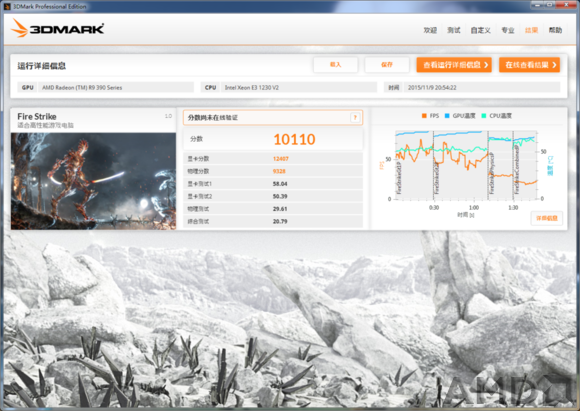Screen dimensions: 580x411
Task: Switch to the 测试 tab
Action: pos(454,30)
